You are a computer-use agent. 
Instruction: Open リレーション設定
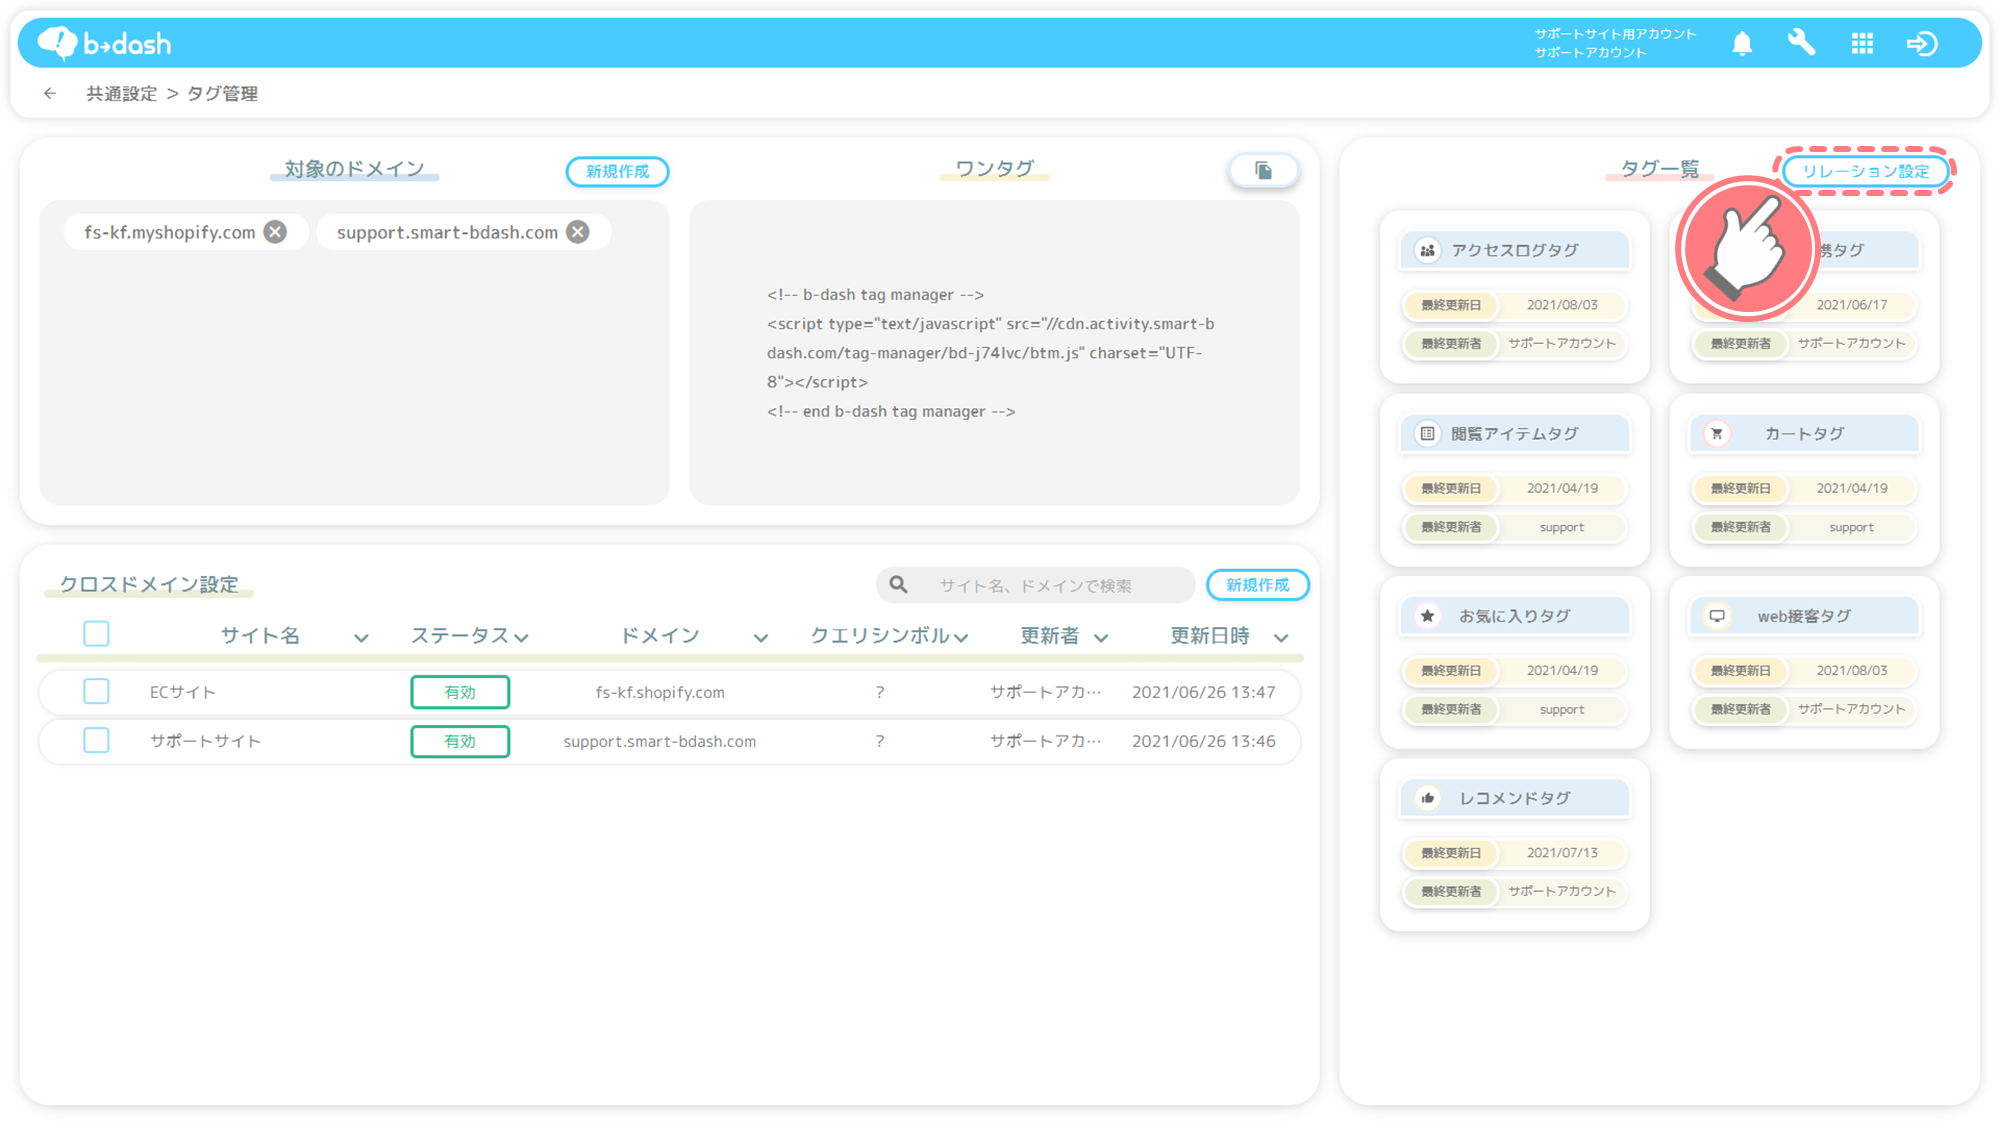(1865, 171)
